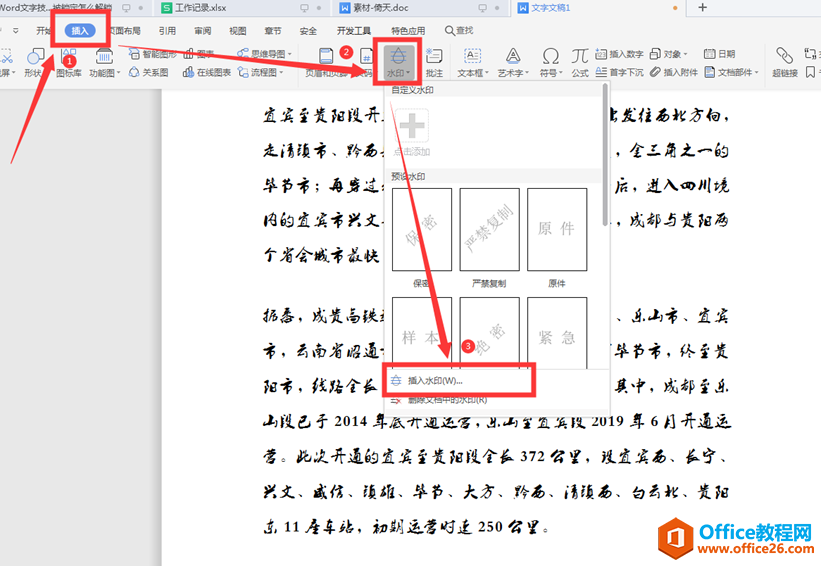
Task: Switch to the 插入 ribbon tab
Action: tap(80, 31)
